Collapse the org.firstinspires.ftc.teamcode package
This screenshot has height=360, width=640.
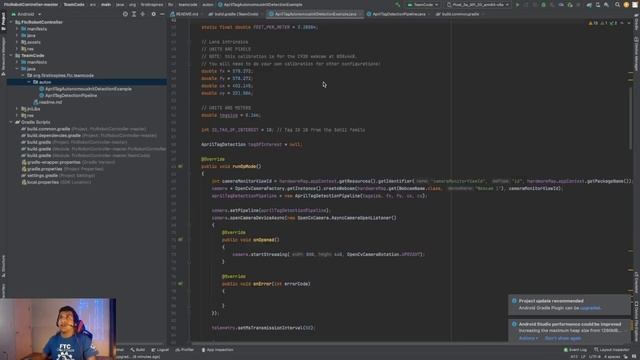point(23,76)
